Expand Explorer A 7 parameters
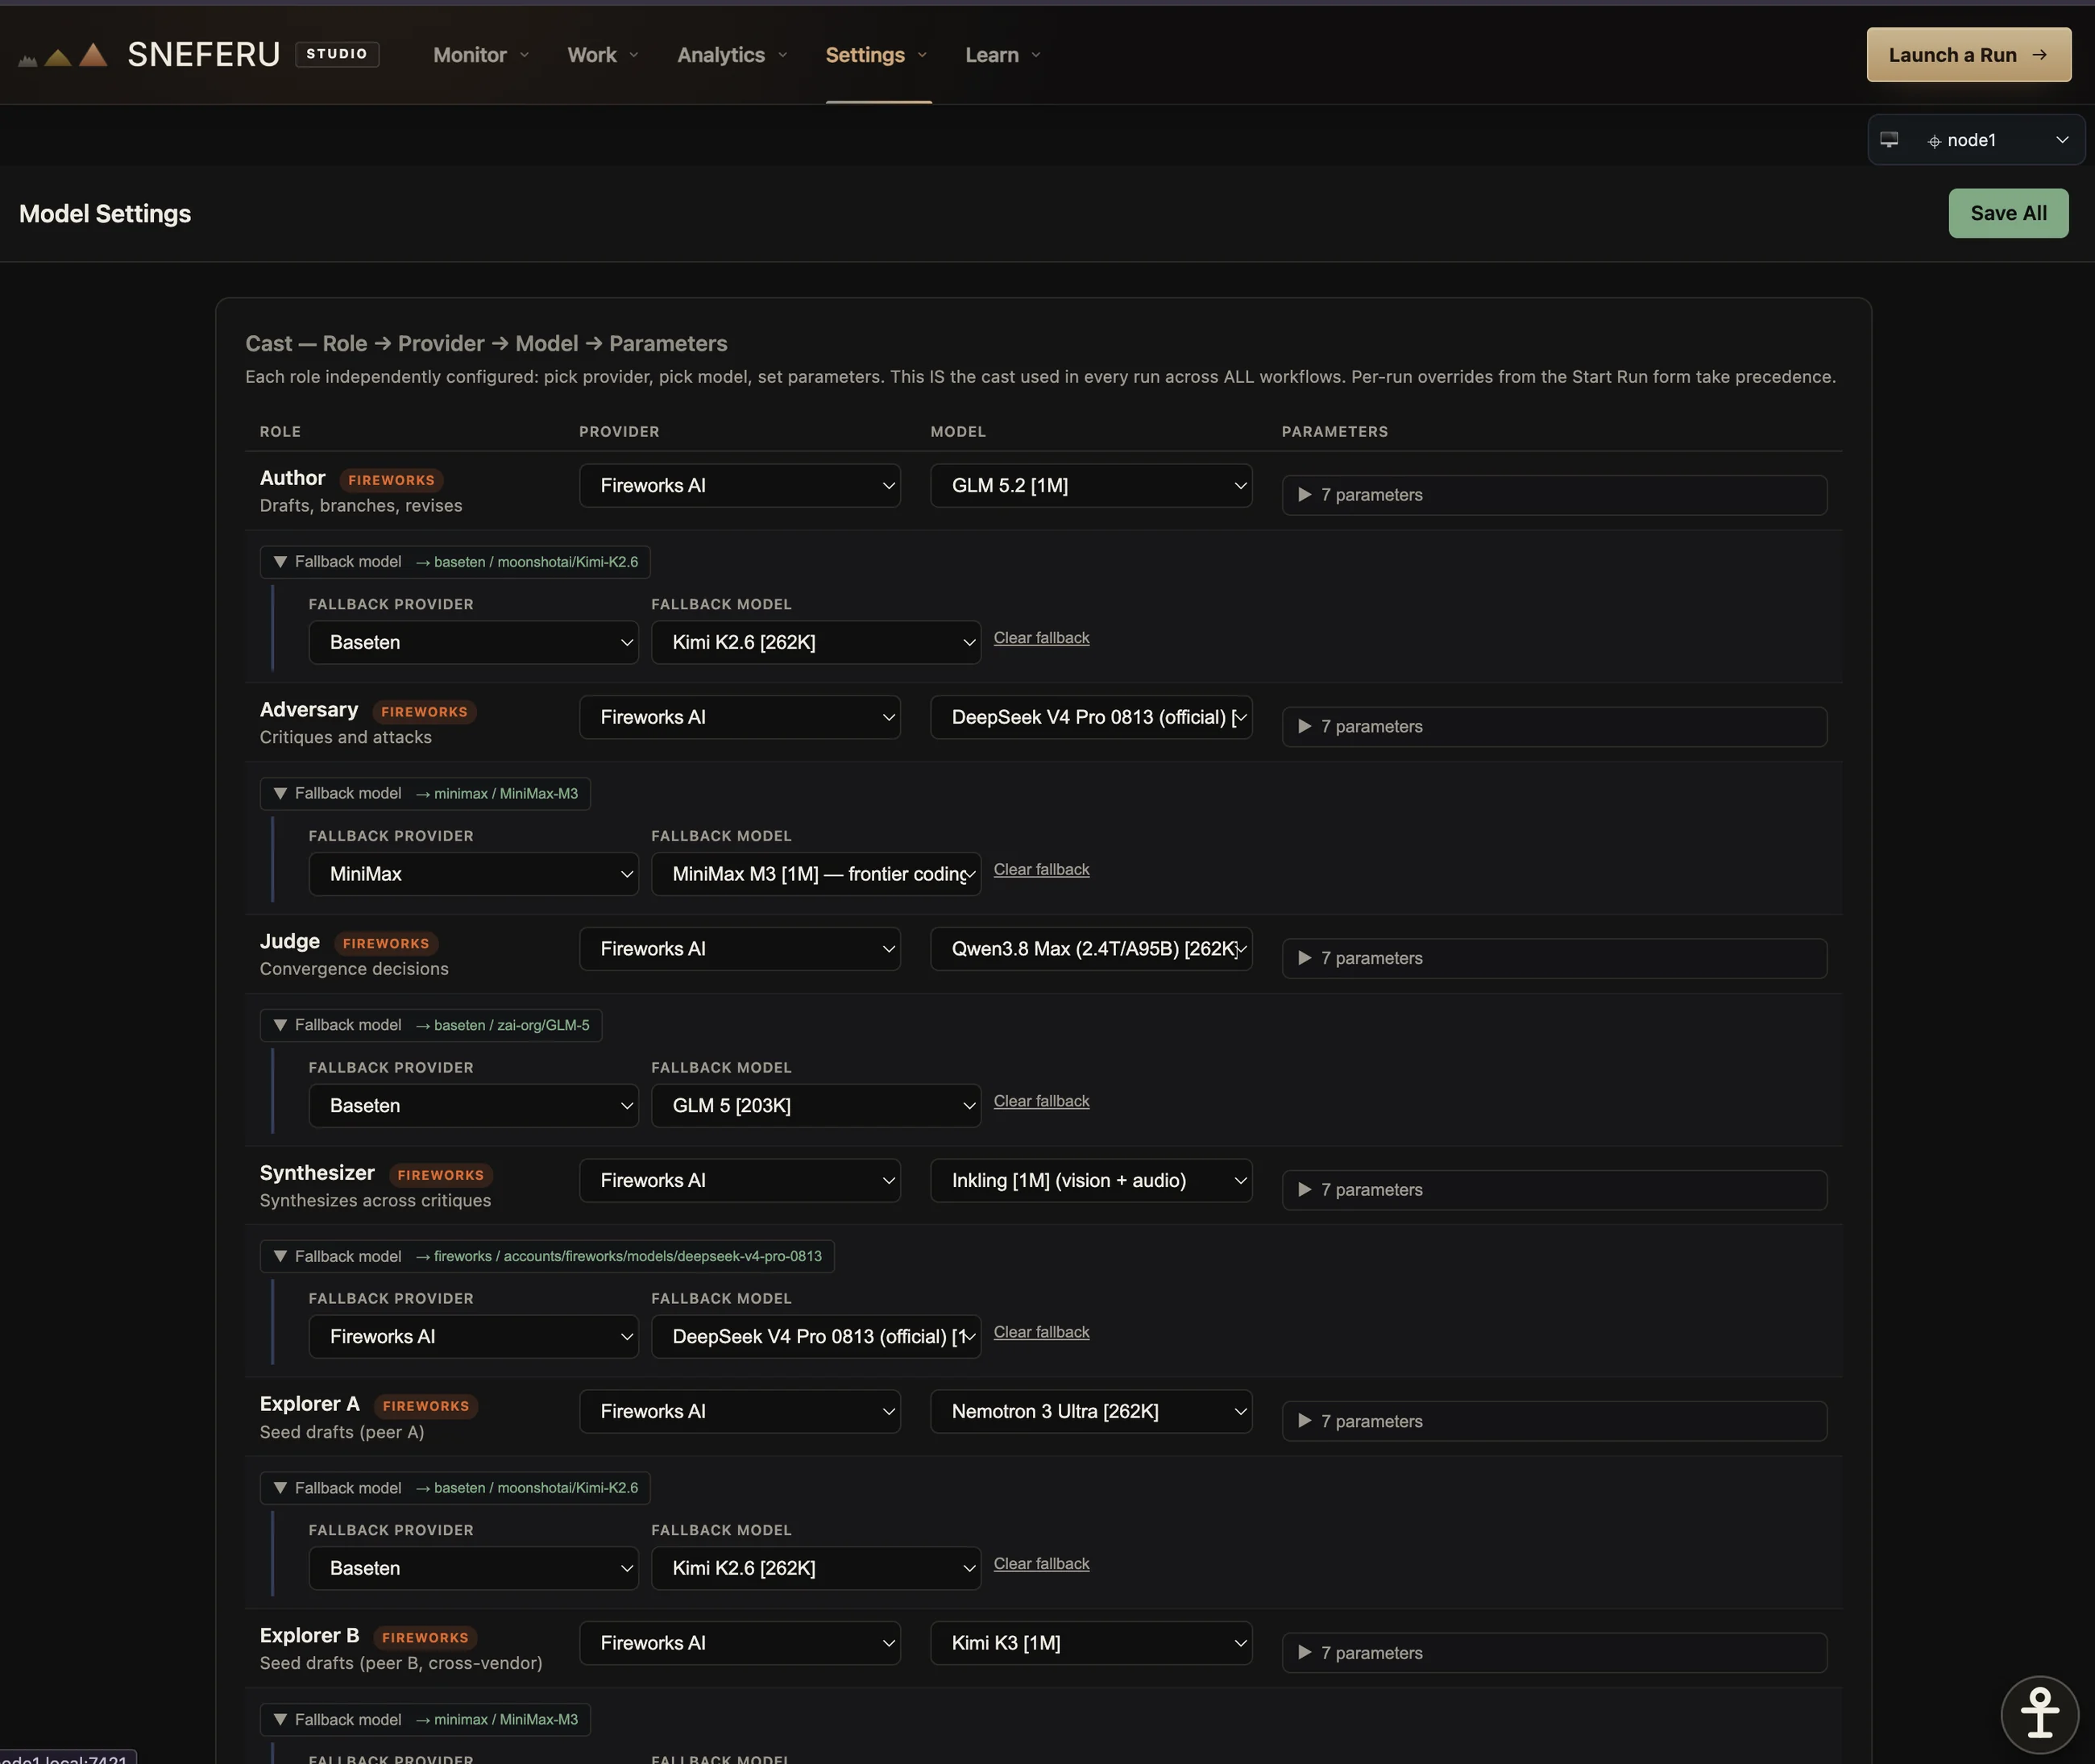Screen dimensions: 2095x1764 pyautogui.click(x=1554, y=1421)
